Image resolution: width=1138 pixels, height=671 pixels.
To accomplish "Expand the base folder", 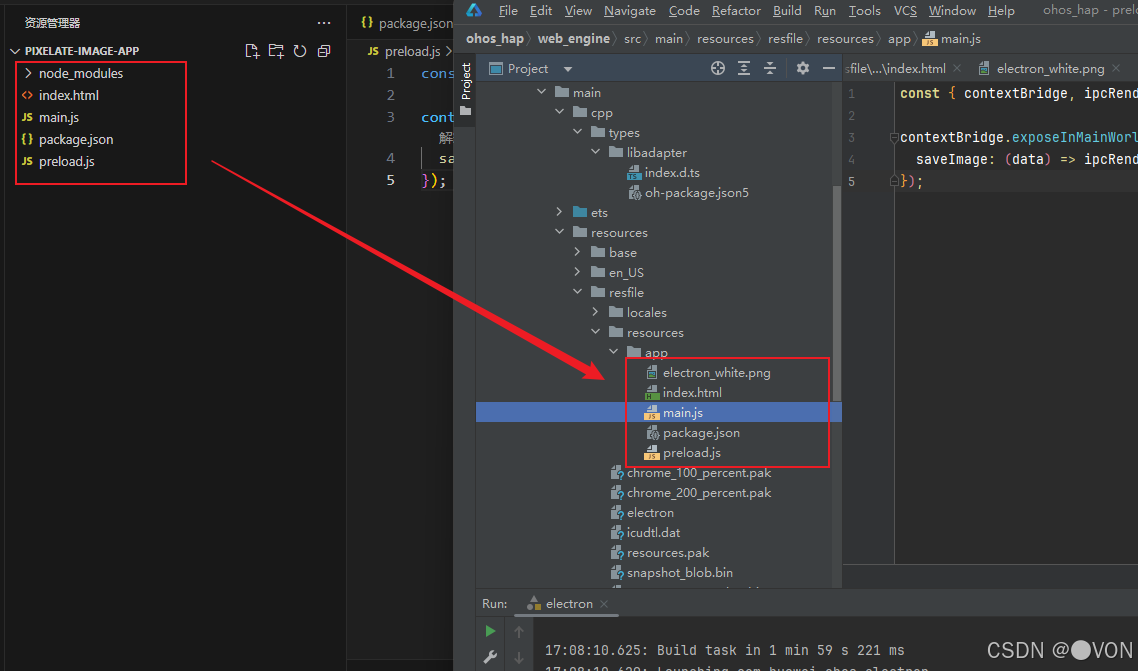I will 578,252.
